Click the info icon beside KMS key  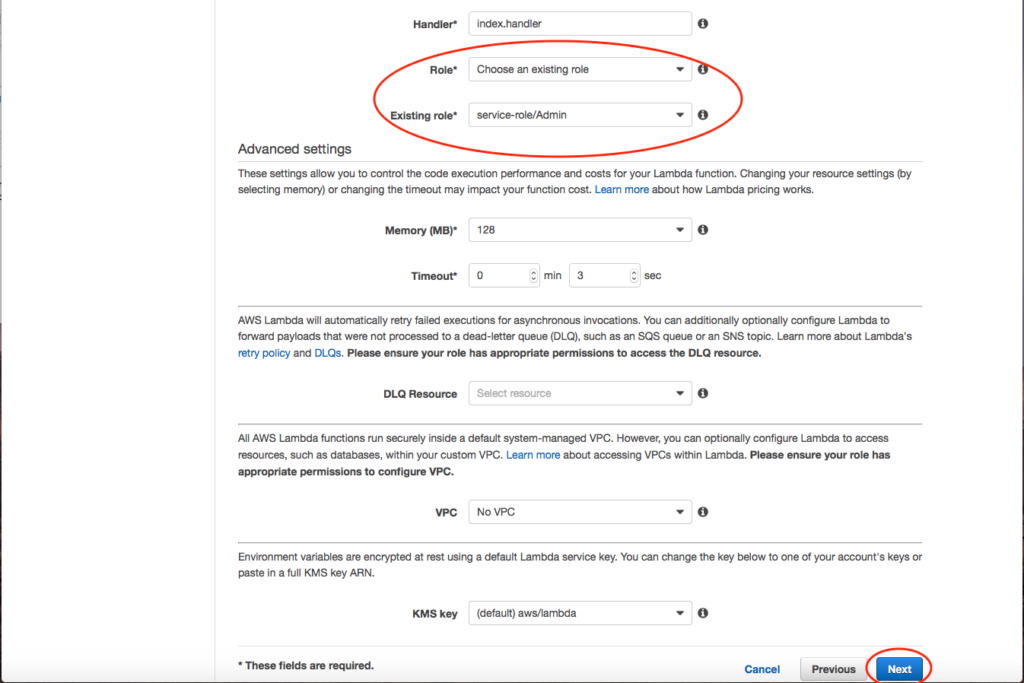(703, 613)
